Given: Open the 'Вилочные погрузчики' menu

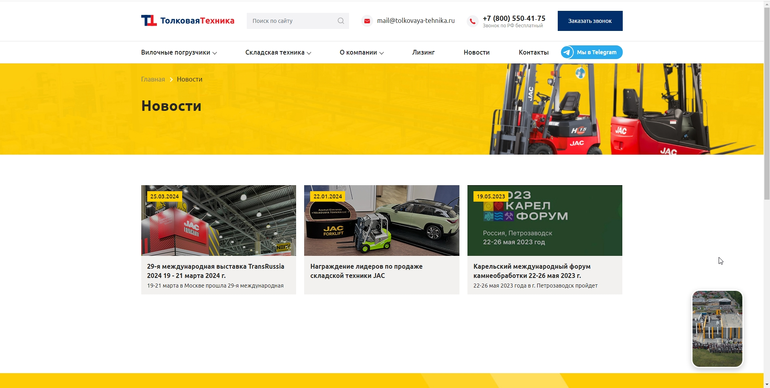Looking at the screenshot, I should coord(175,52).
